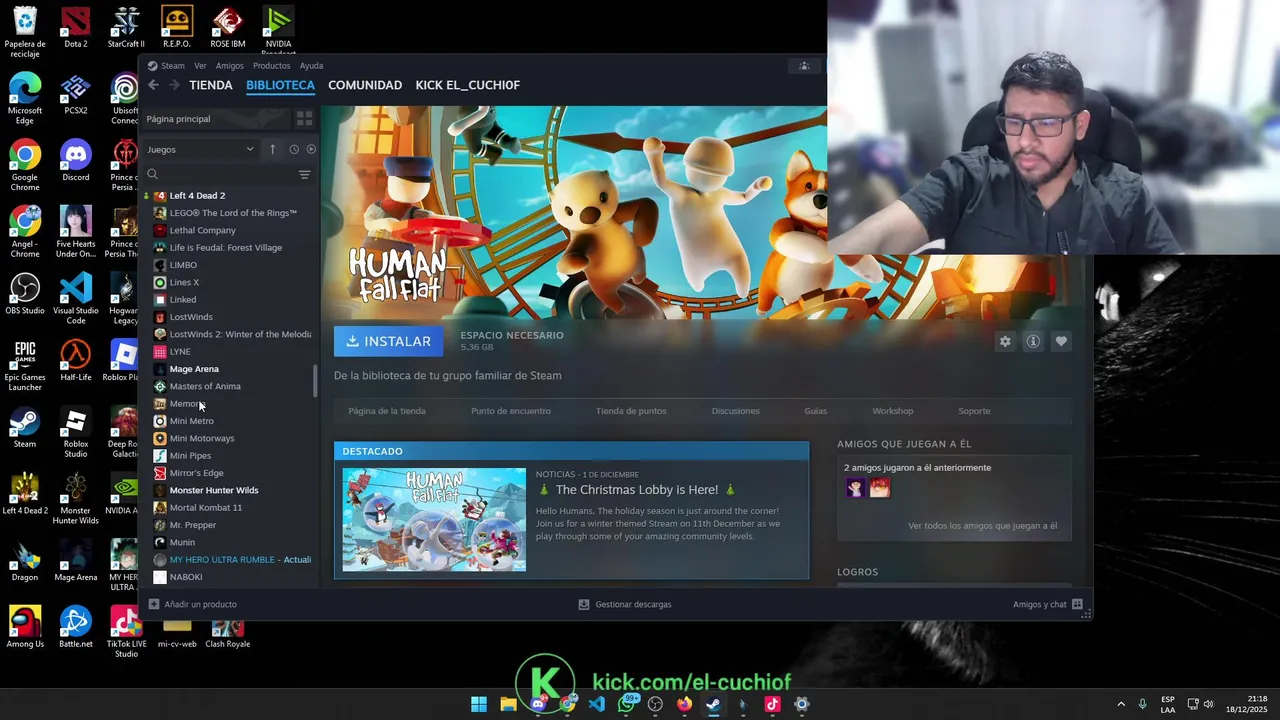The image size is (1280, 720).
Task: Switch to the COMUNIDAD tab
Action: pyautogui.click(x=365, y=85)
